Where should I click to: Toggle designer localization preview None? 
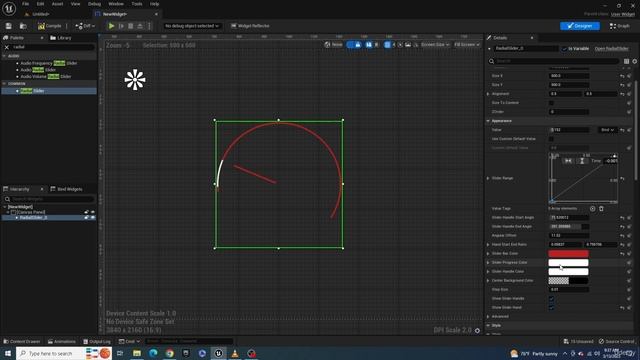pos(333,44)
